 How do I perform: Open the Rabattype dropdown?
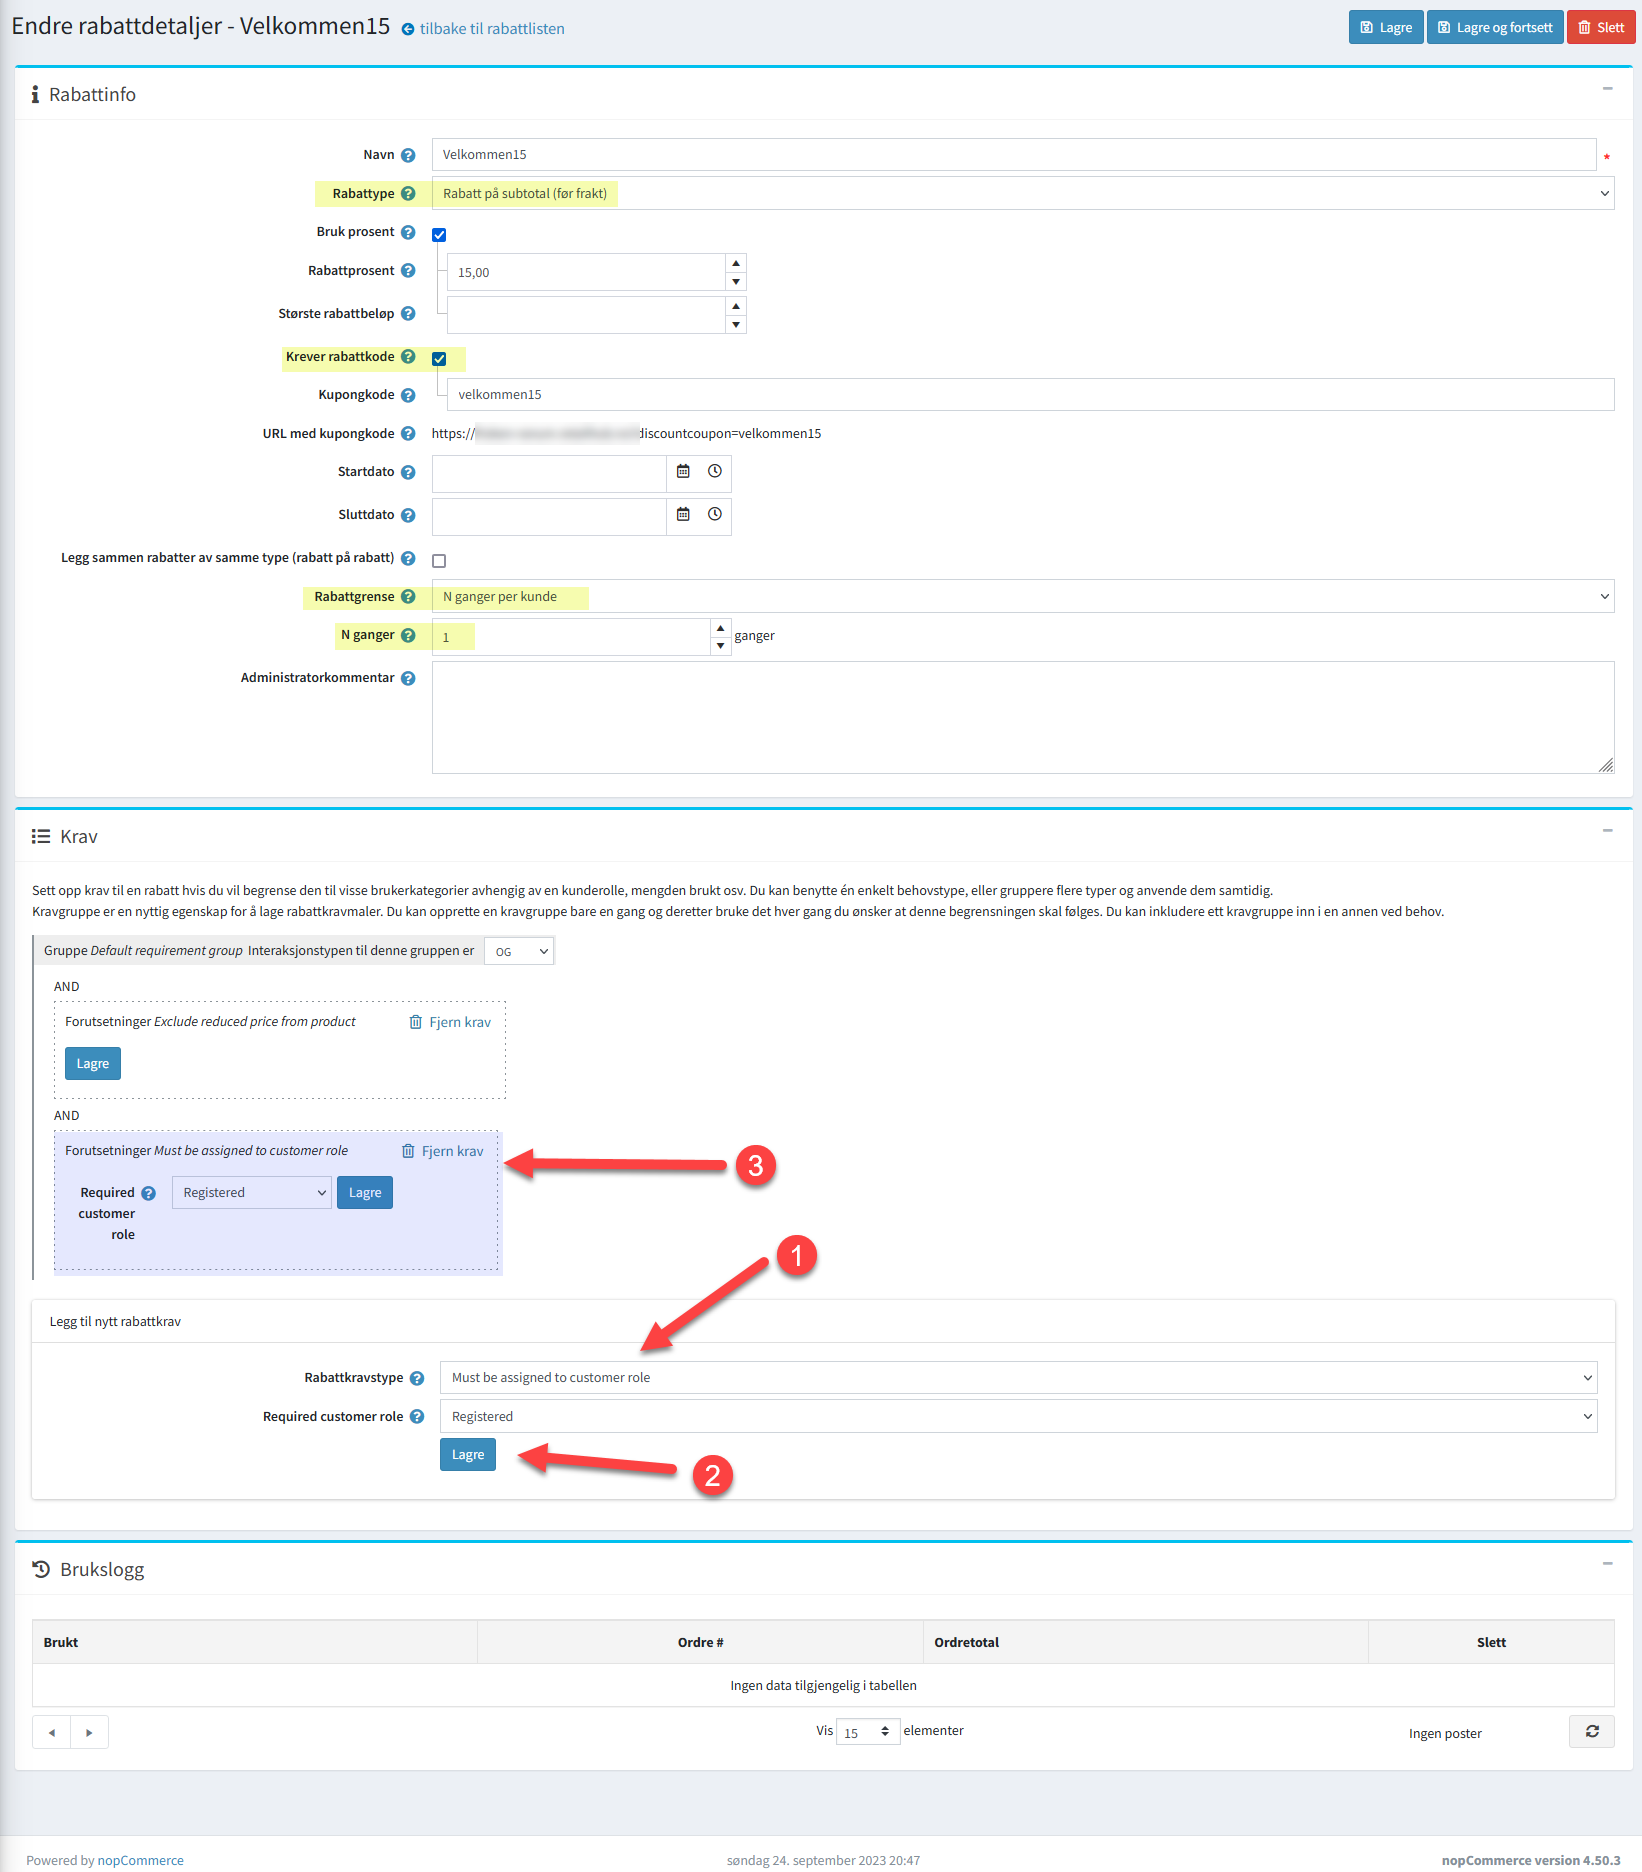[1022, 194]
